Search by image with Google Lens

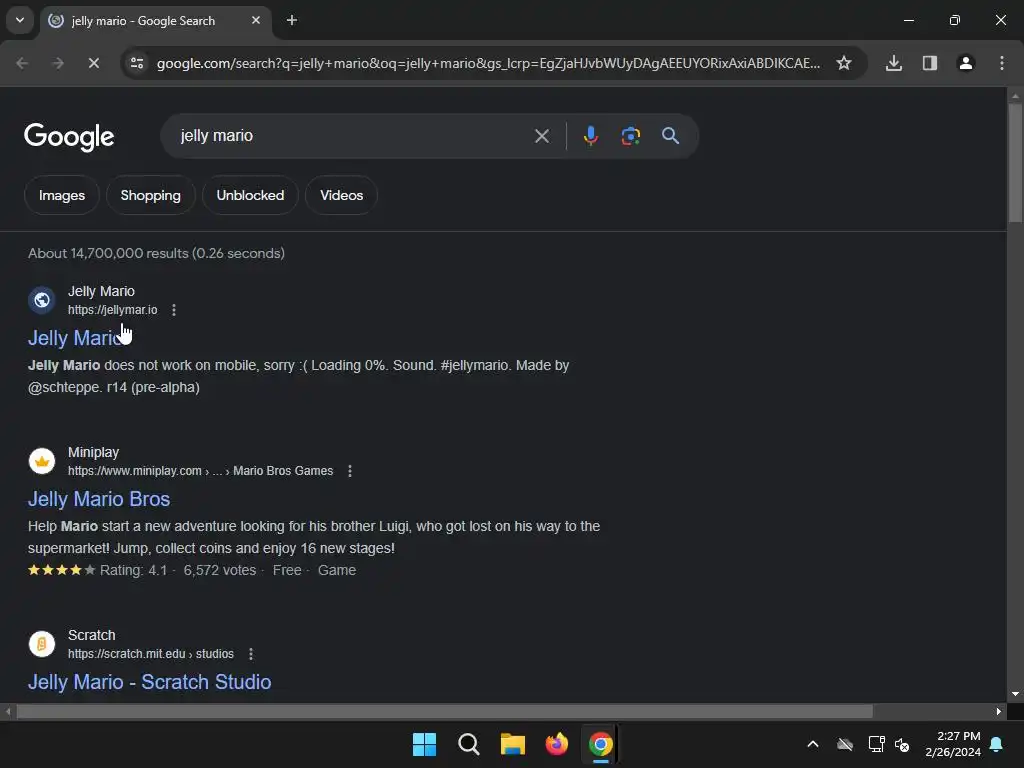coord(630,136)
